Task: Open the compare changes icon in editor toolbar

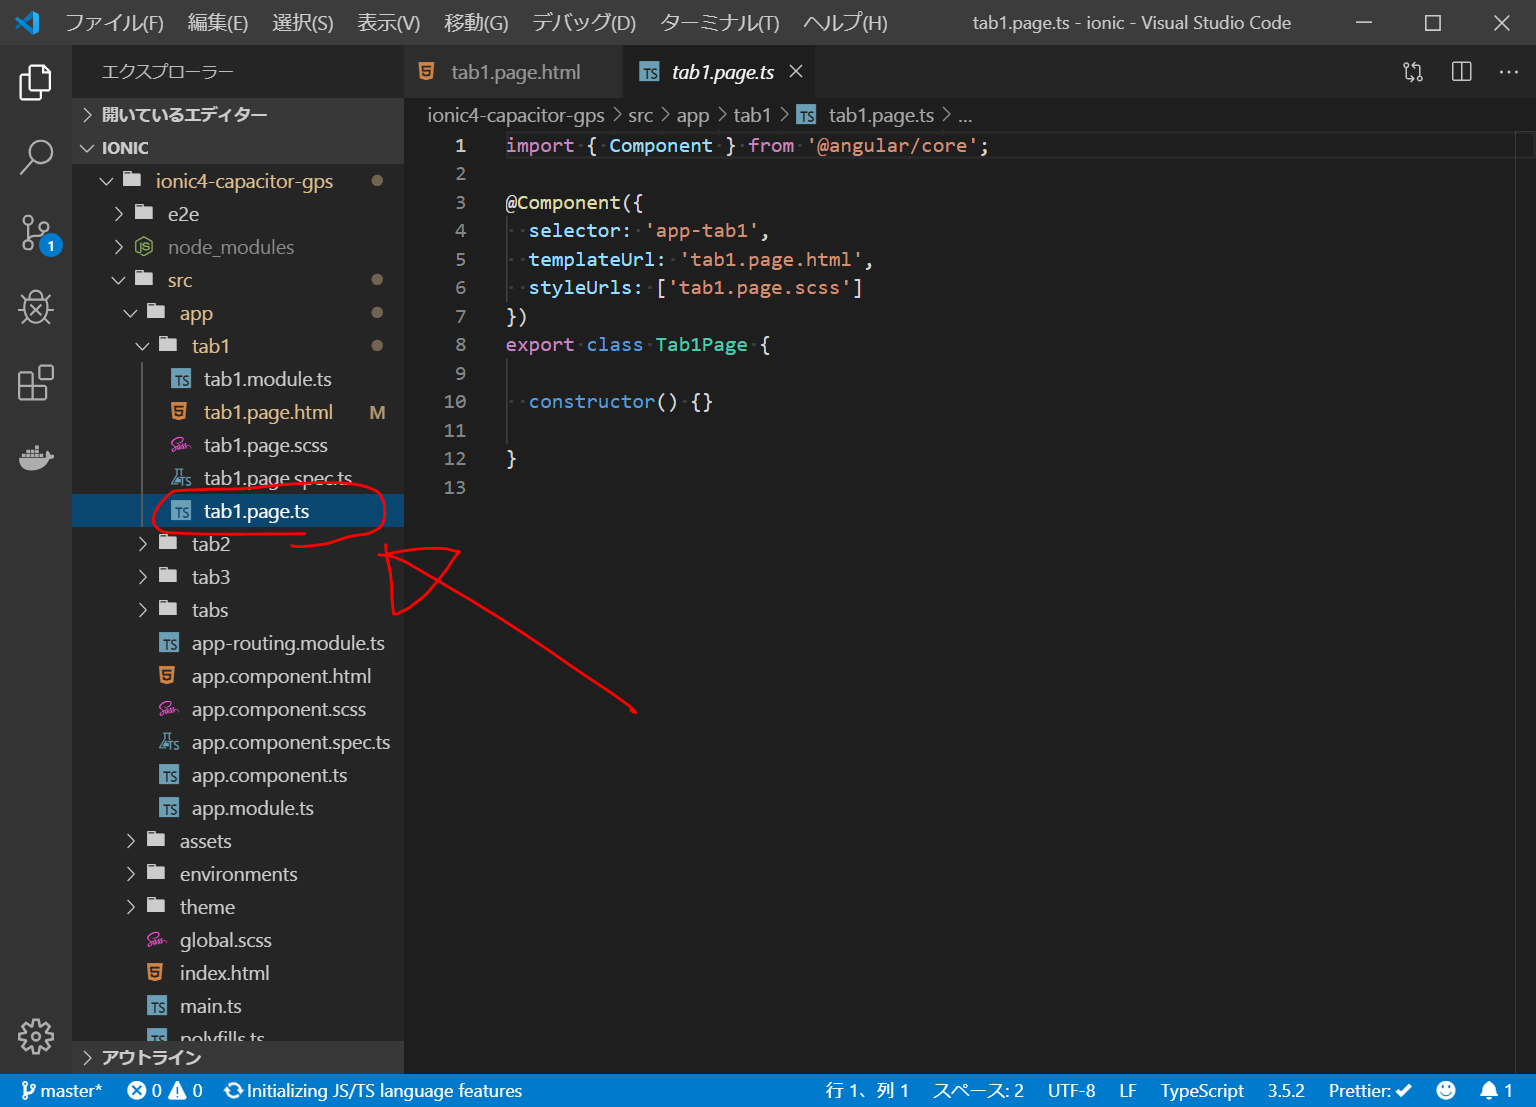Action: [x=1413, y=72]
